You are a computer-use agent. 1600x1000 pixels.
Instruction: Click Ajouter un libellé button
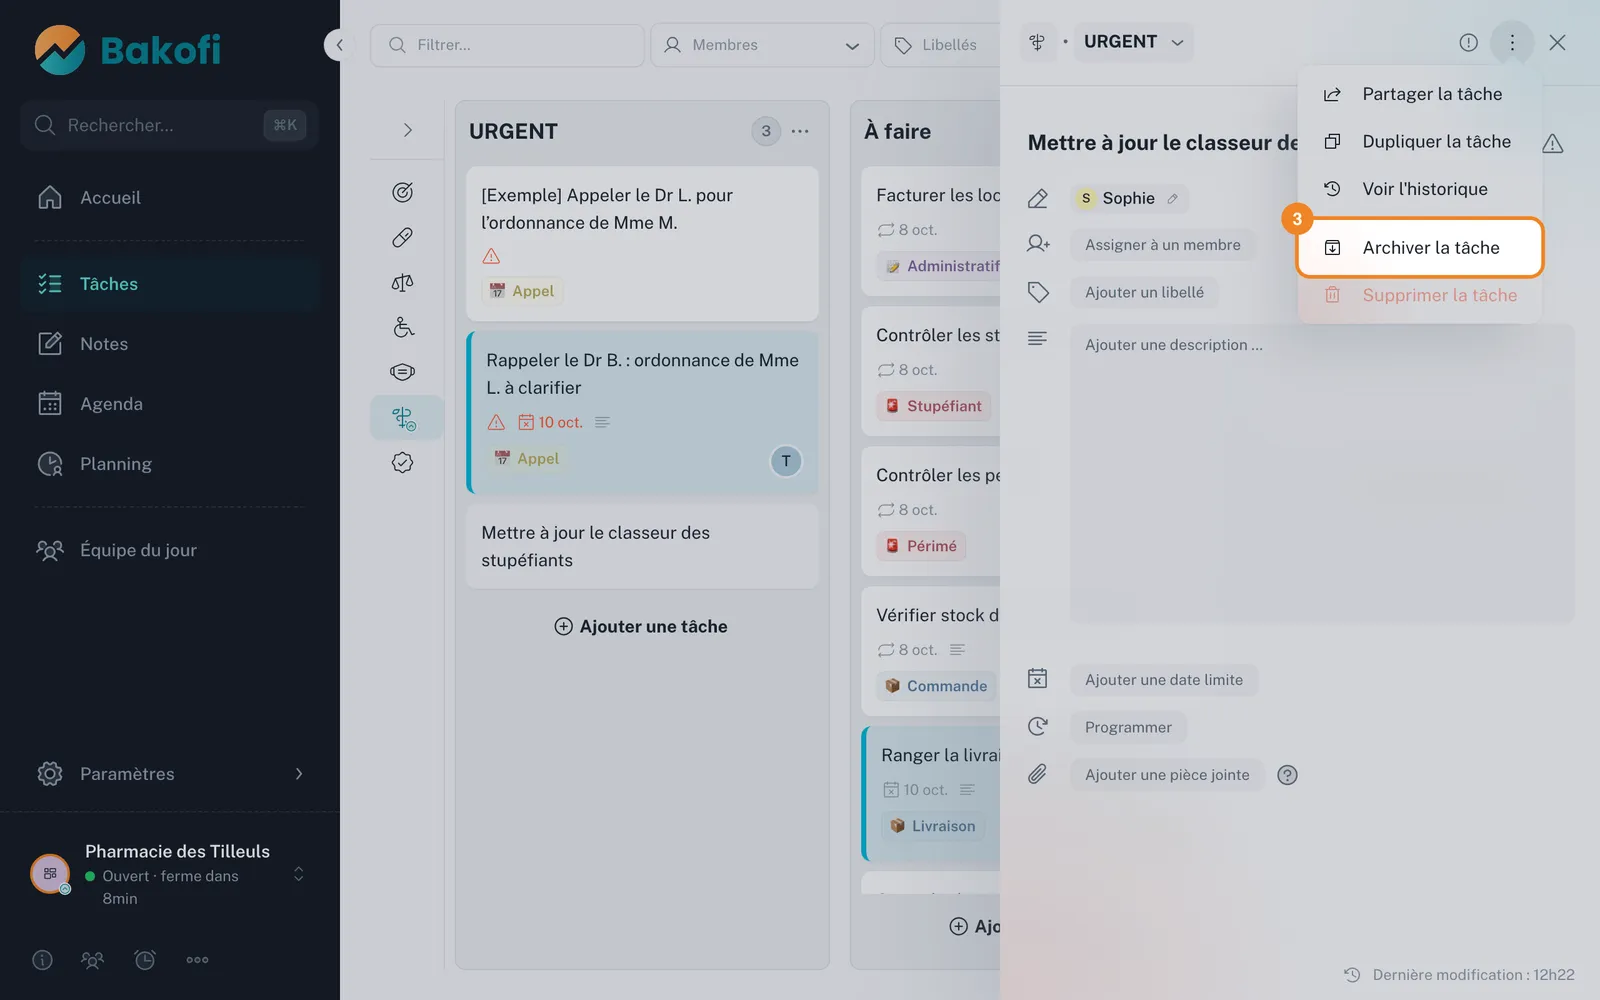click(1144, 292)
